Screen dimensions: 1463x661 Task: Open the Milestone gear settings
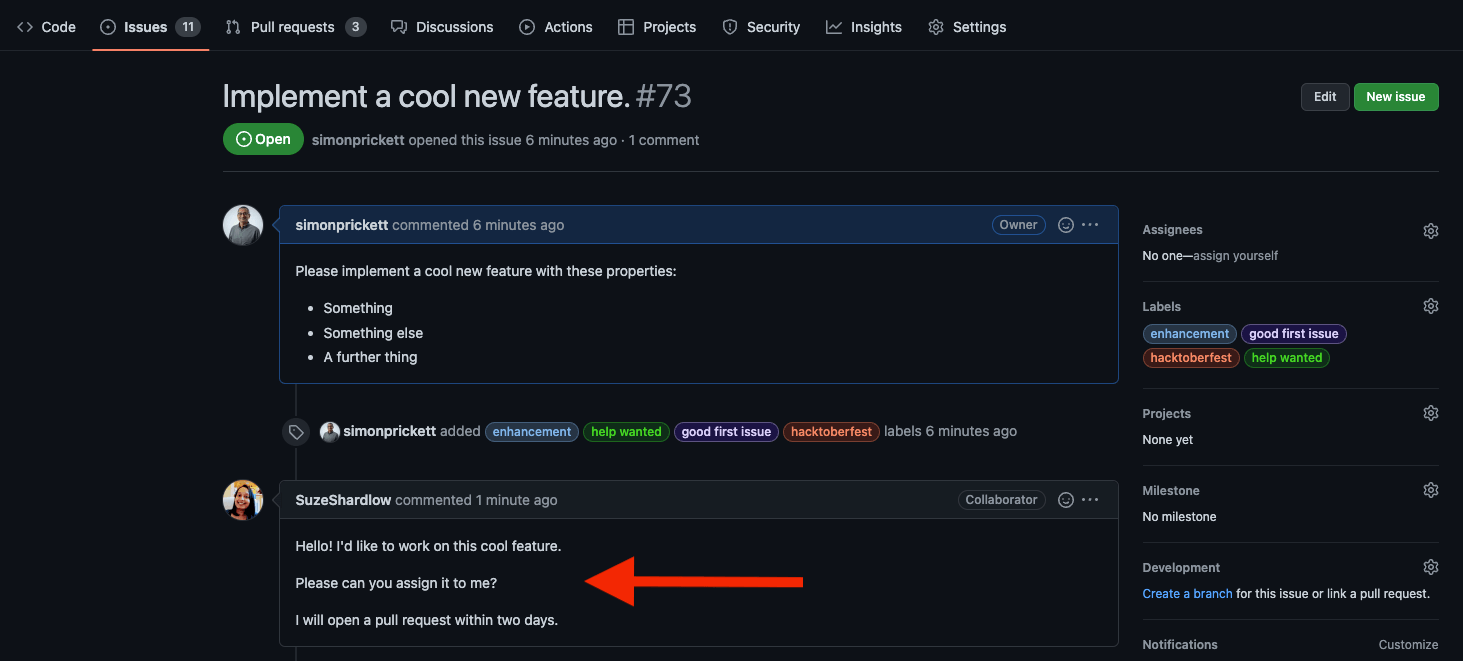click(1430, 491)
